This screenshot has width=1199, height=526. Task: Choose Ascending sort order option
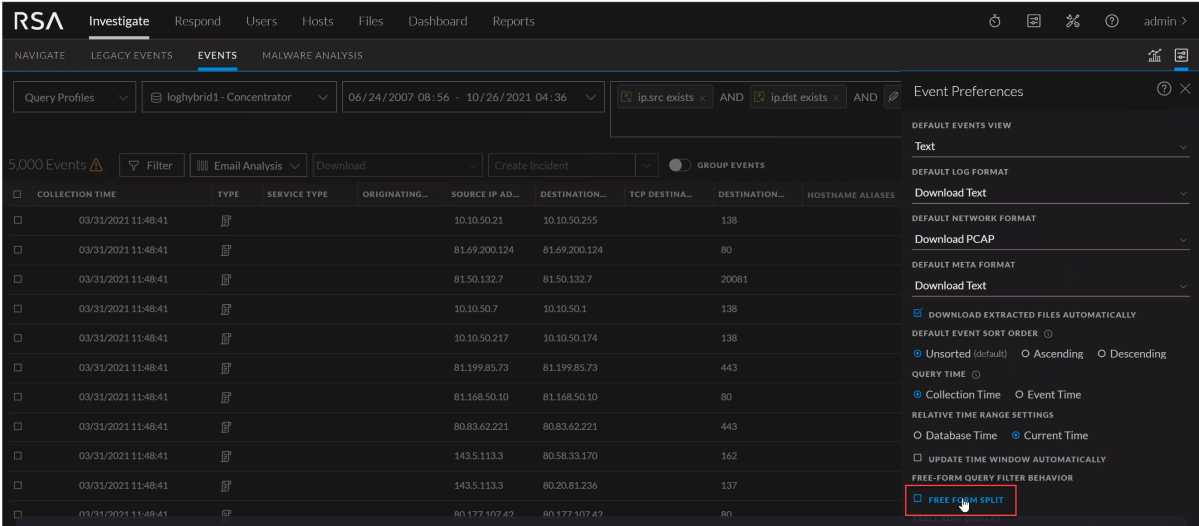coord(1025,354)
